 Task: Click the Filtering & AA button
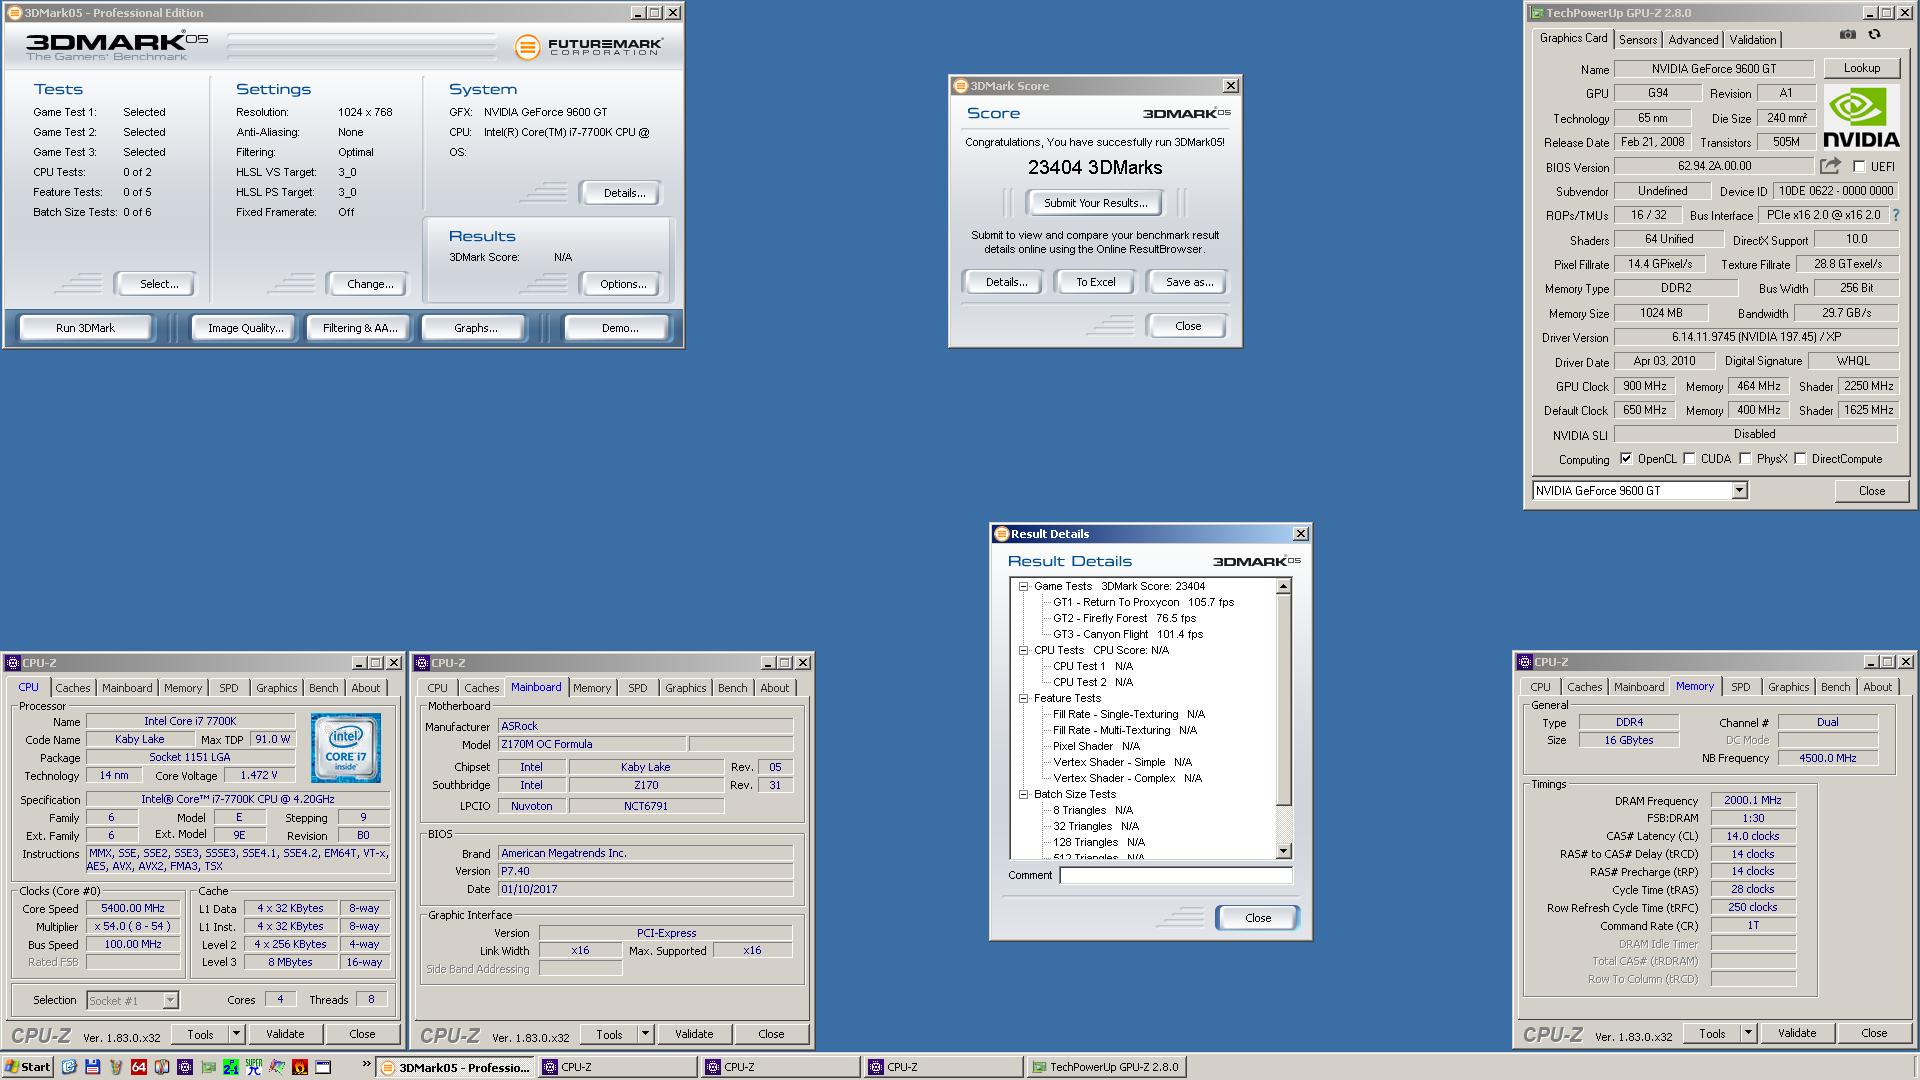pos(360,328)
